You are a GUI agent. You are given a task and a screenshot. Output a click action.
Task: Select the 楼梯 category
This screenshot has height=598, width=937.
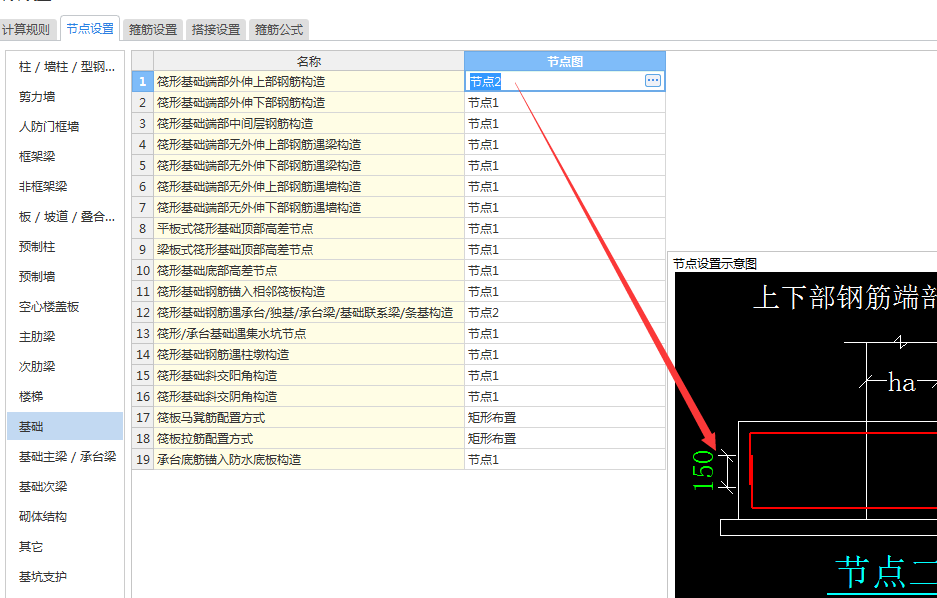point(66,396)
